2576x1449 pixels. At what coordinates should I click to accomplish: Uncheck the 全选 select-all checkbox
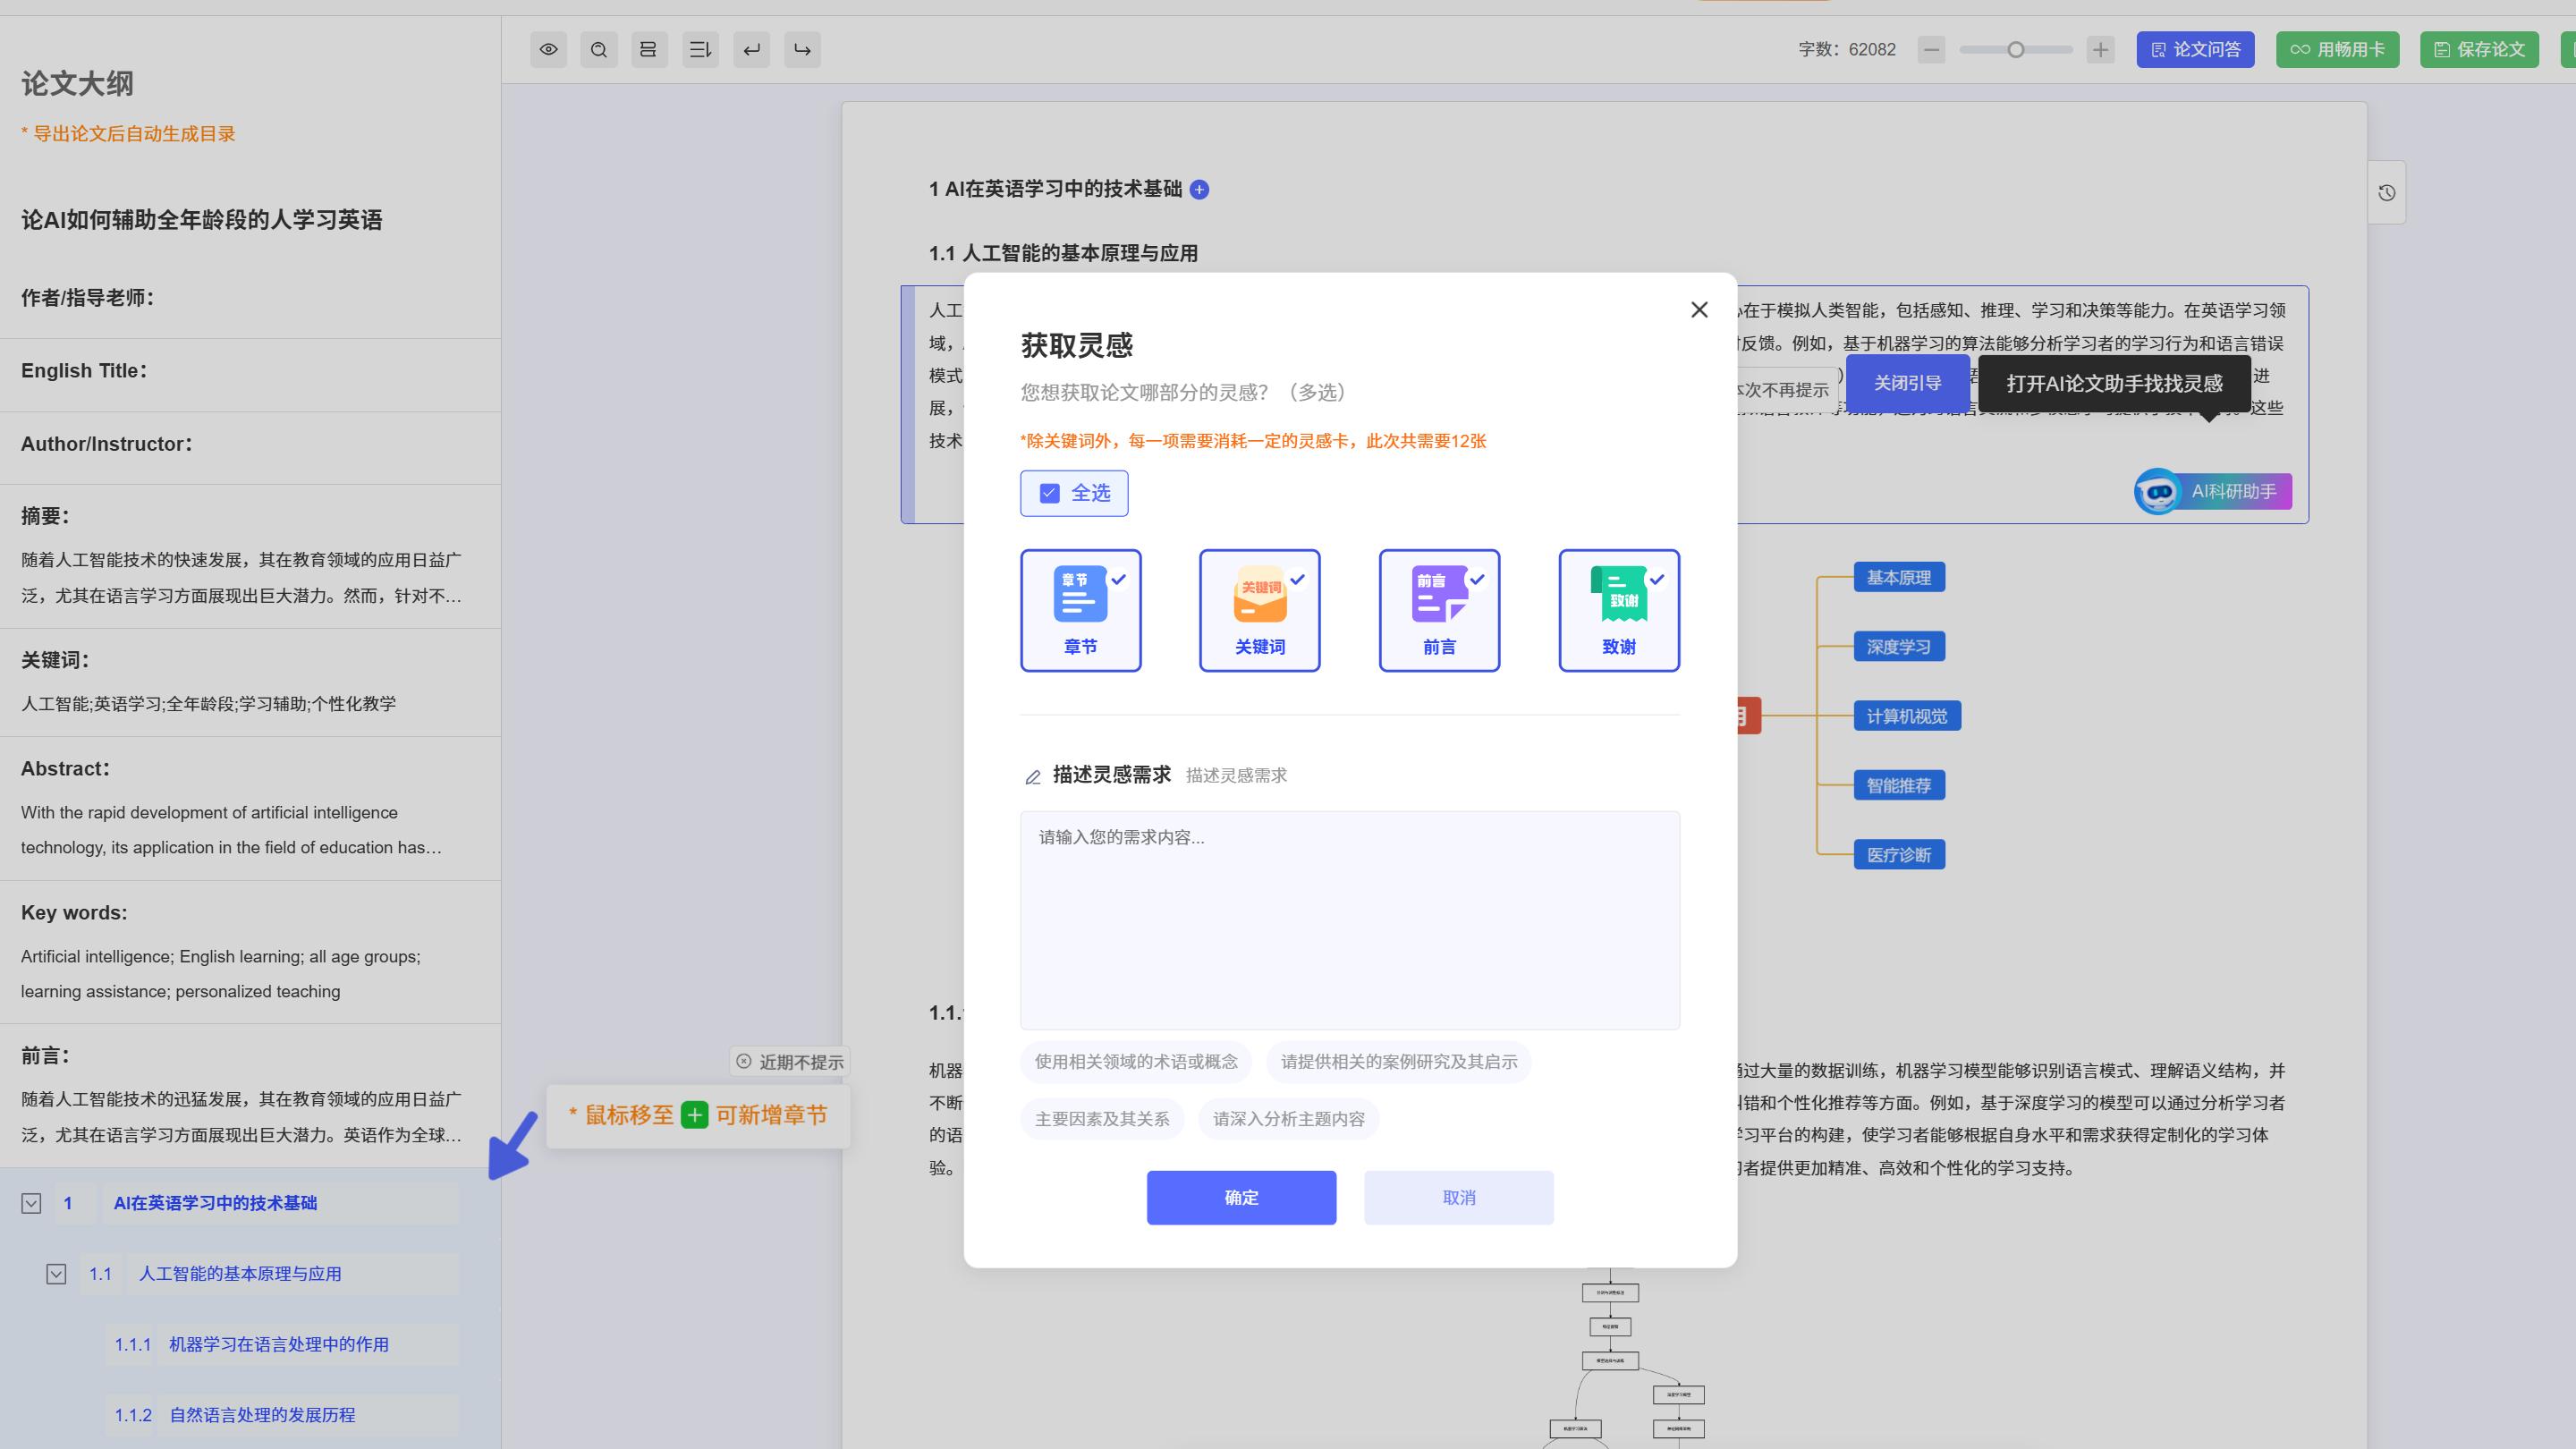pyautogui.click(x=1048, y=493)
